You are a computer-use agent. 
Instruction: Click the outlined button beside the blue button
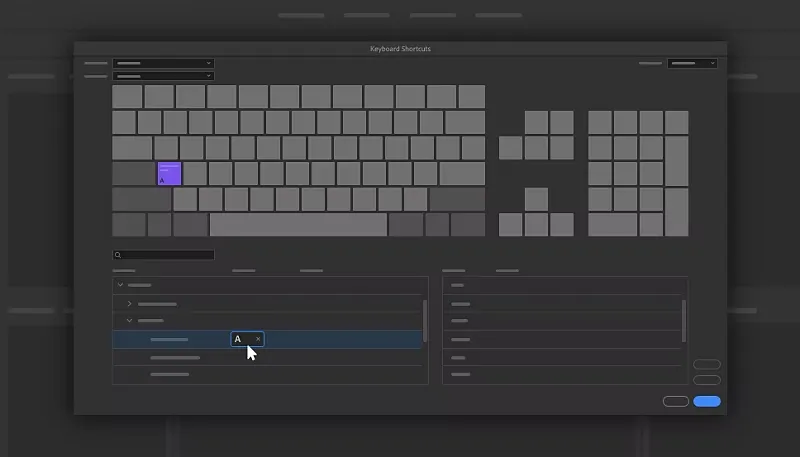[676, 401]
